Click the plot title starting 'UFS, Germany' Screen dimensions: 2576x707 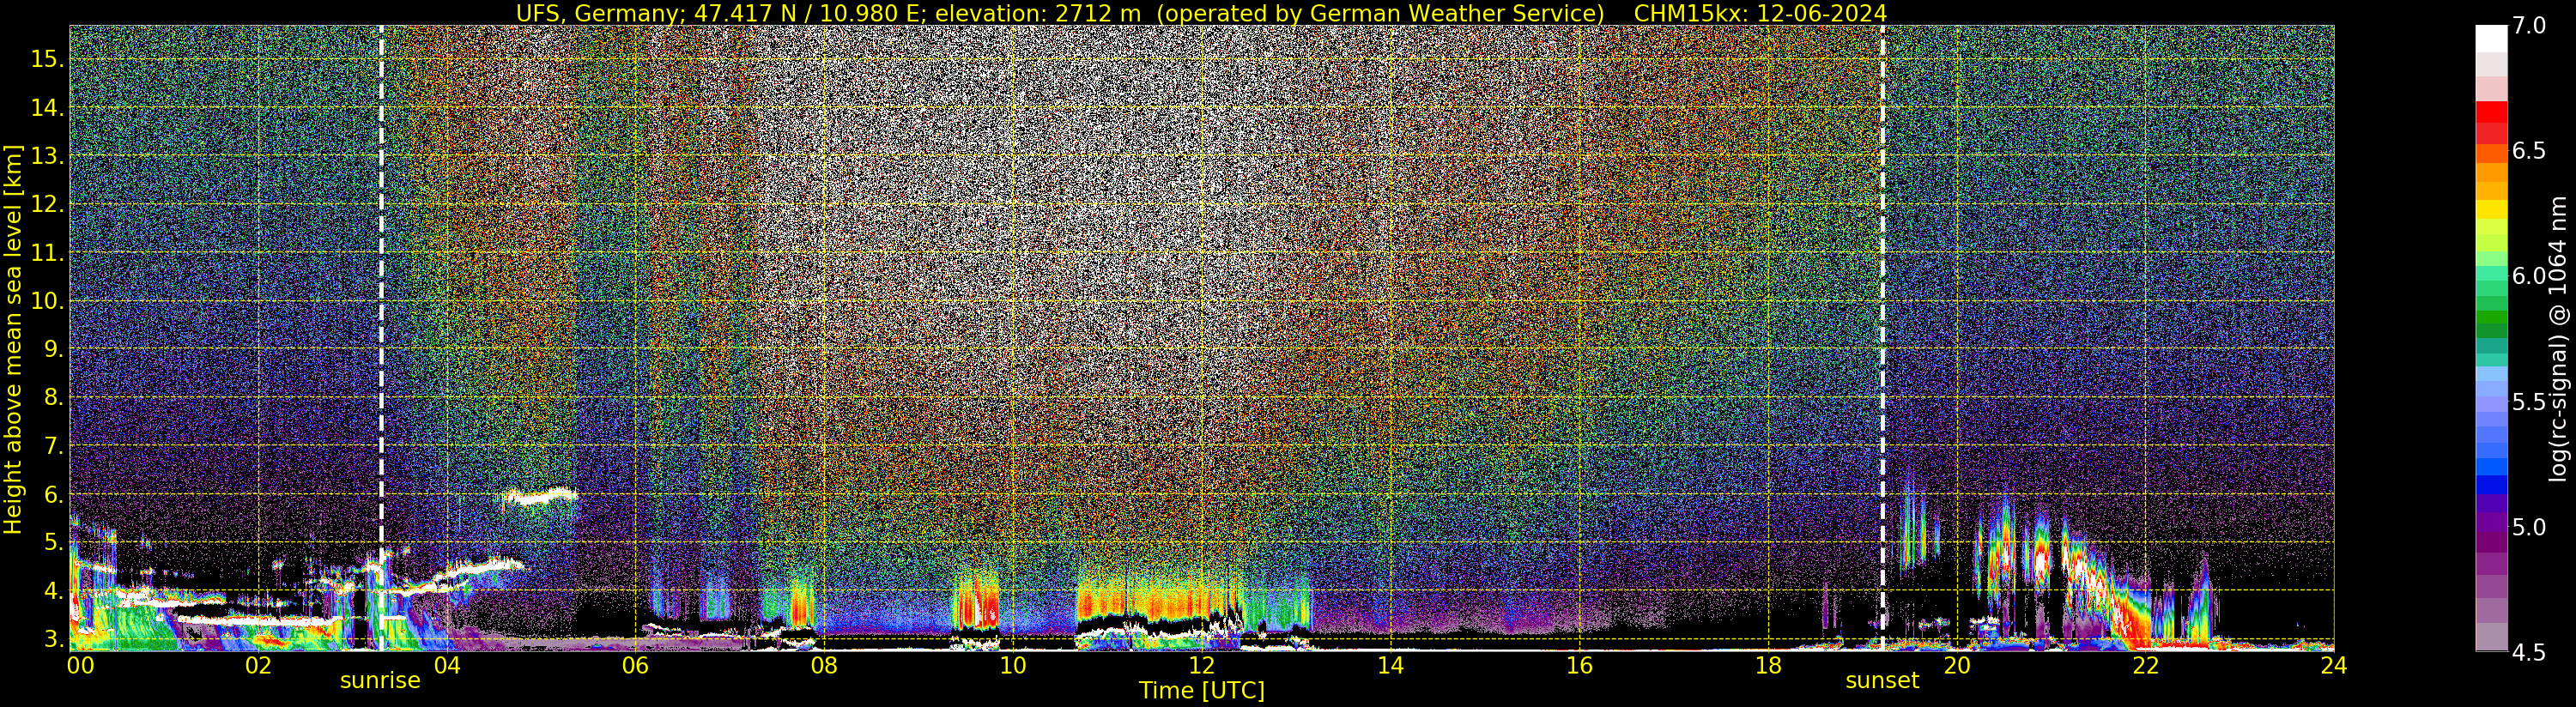[x=1201, y=13]
